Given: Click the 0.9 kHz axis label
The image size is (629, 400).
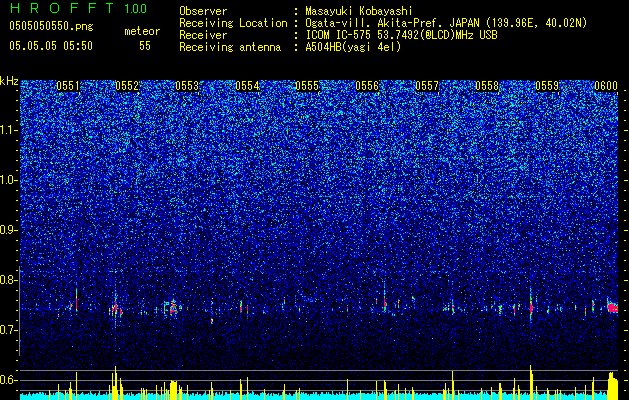Looking at the screenshot, I should point(8,230).
